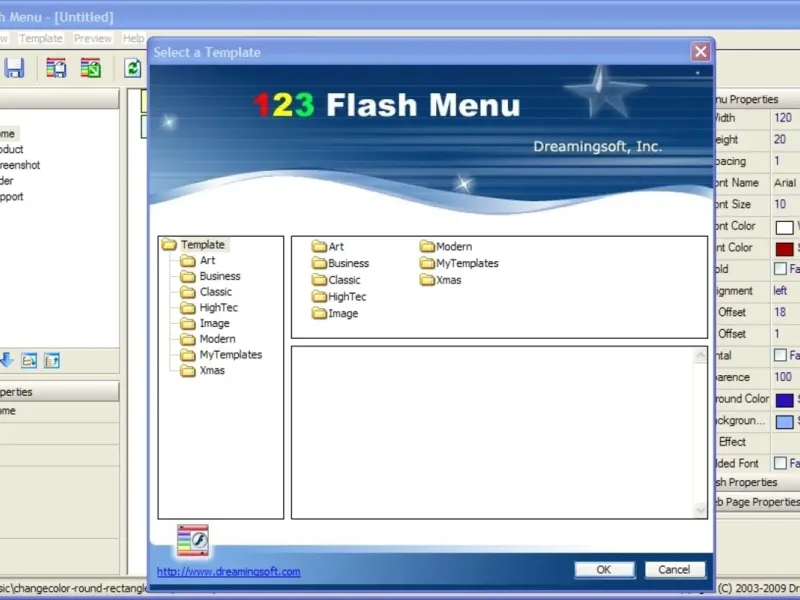
Task: Select Classic in the template tree
Action: pos(215,292)
